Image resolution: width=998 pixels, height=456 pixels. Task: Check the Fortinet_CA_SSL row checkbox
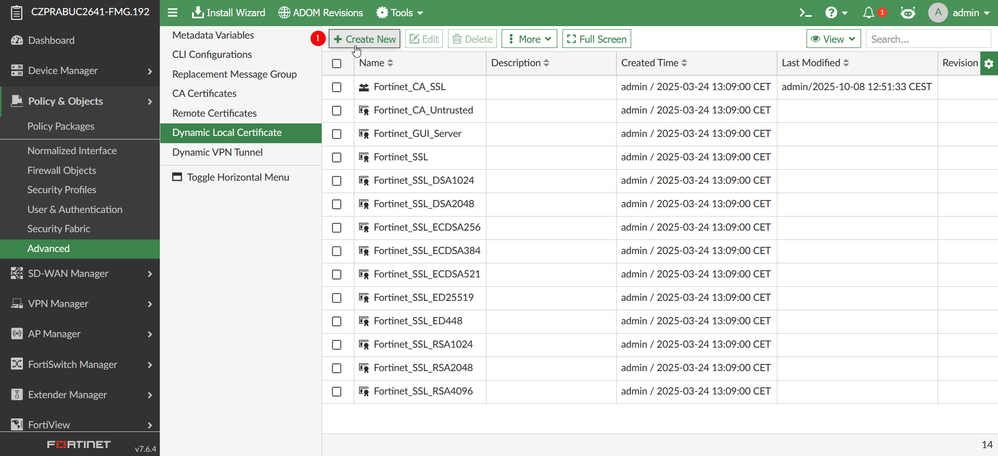coord(337,87)
